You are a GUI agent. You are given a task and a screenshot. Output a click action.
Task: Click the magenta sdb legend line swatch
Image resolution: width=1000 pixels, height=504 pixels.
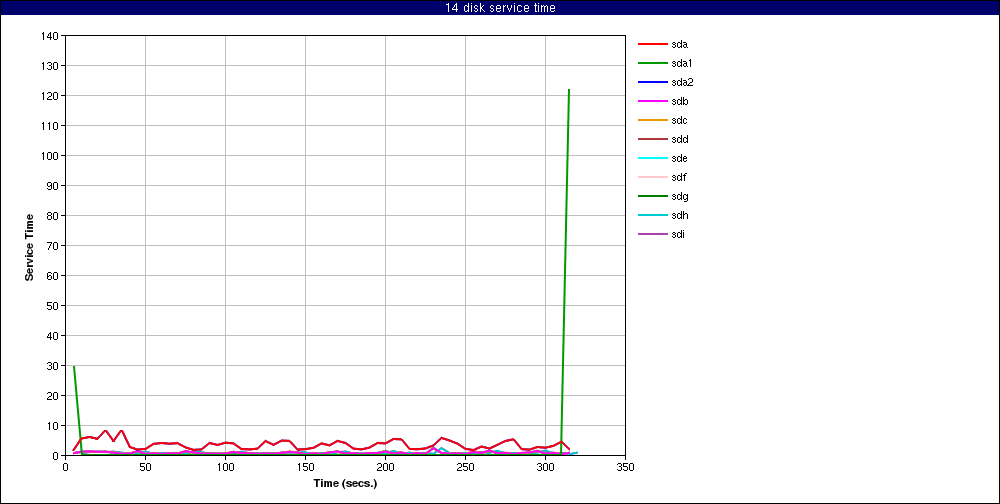coord(652,102)
